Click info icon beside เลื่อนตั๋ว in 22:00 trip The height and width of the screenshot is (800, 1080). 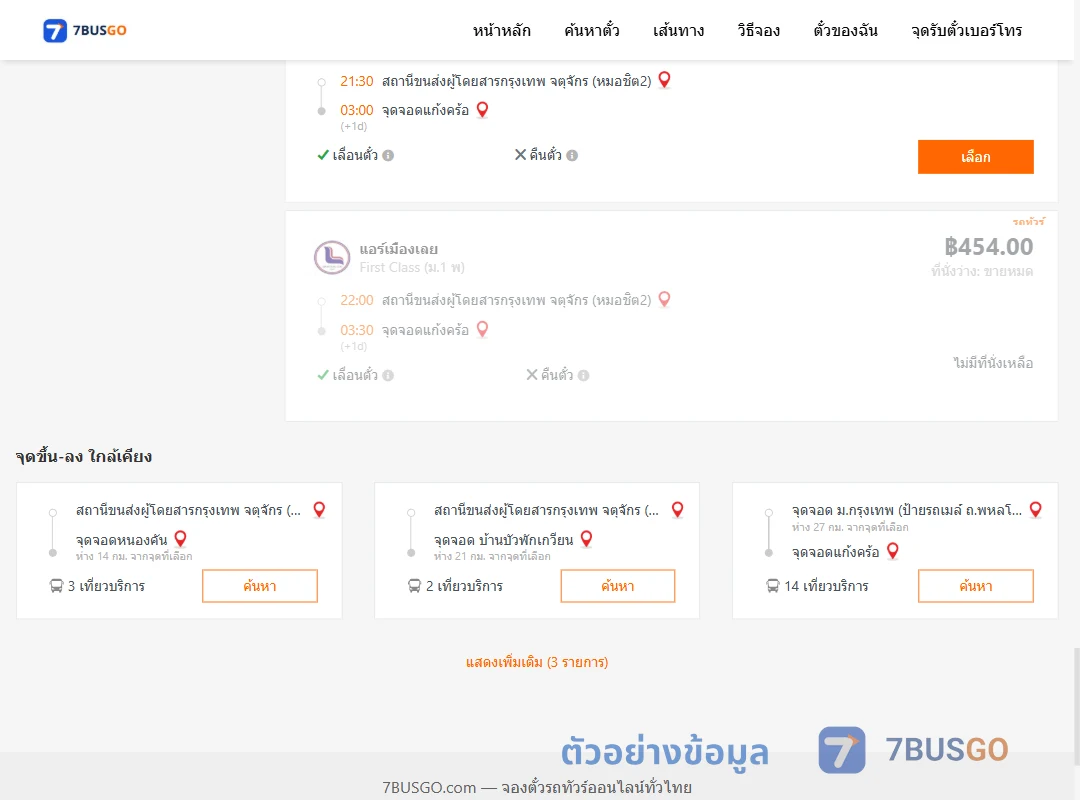point(388,376)
